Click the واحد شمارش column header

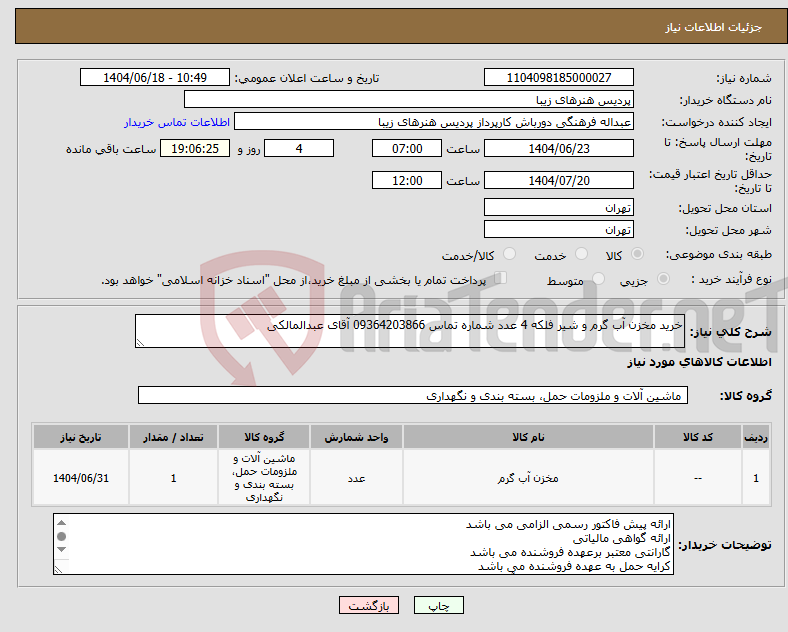pyautogui.click(x=356, y=437)
